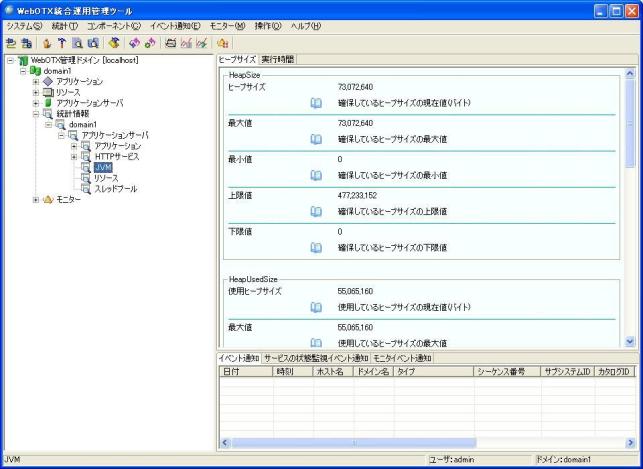Click book icon under 使用ヒープサイズ row
This screenshot has width=643, height=469.
[316, 307]
